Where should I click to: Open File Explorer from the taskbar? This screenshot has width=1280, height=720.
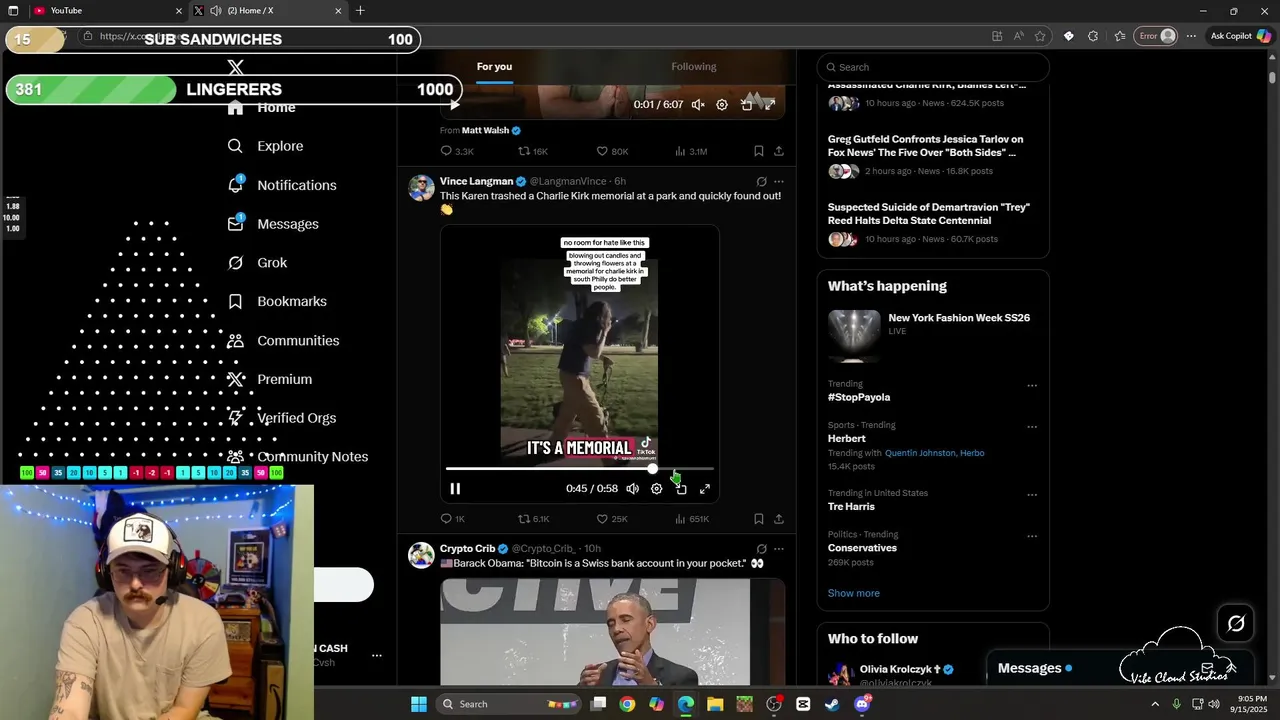[x=715, y=704]
